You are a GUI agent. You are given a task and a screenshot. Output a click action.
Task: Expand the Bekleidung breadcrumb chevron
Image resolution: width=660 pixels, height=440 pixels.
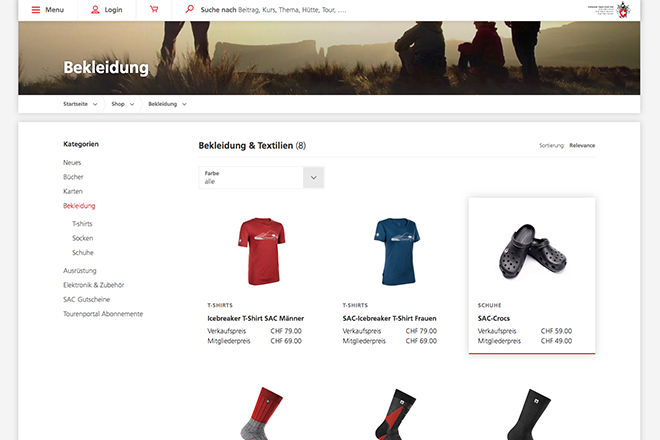pyautogui.click(x=184, y=104)
